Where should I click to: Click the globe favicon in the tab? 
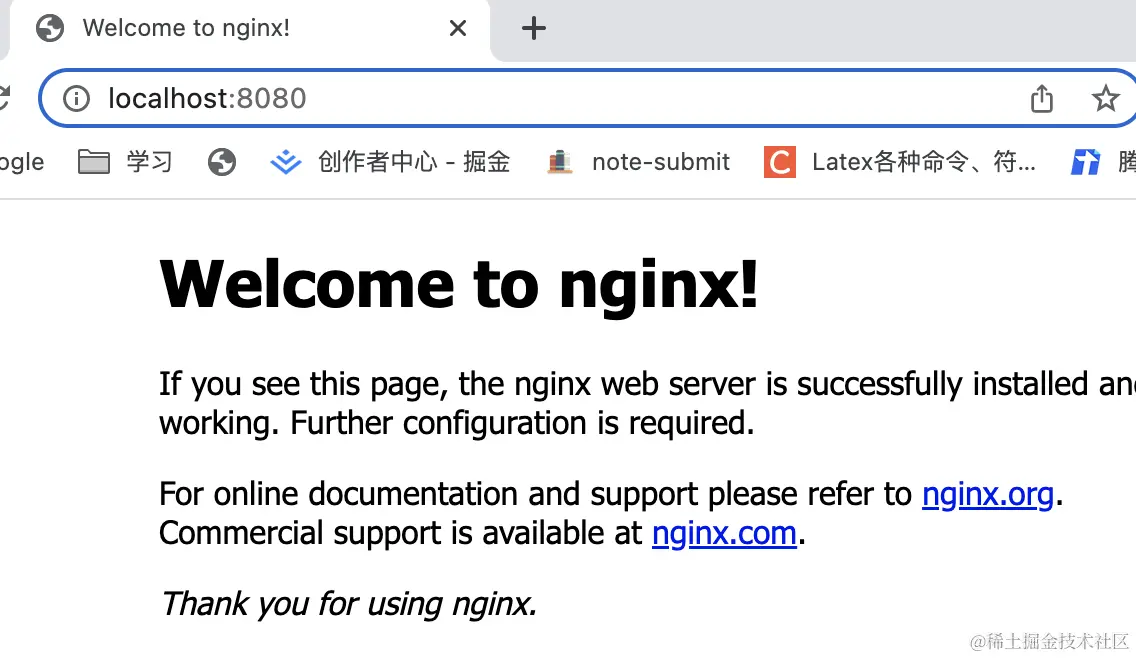tap(50, 28)
